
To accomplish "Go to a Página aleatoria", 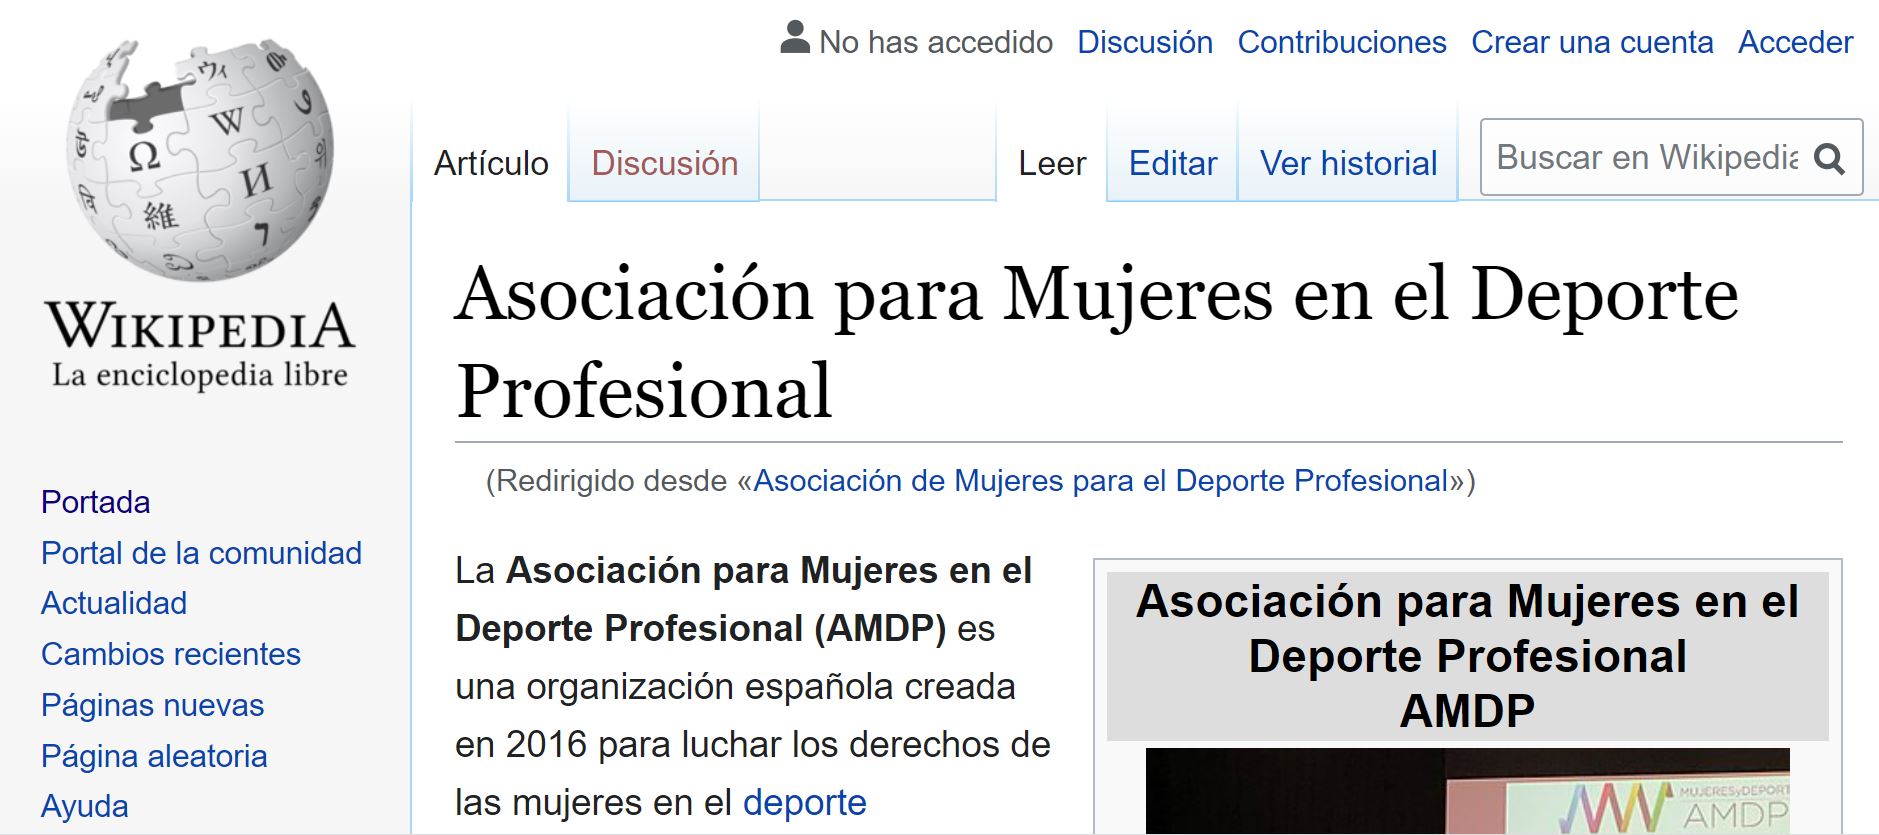I will (154, 756).
